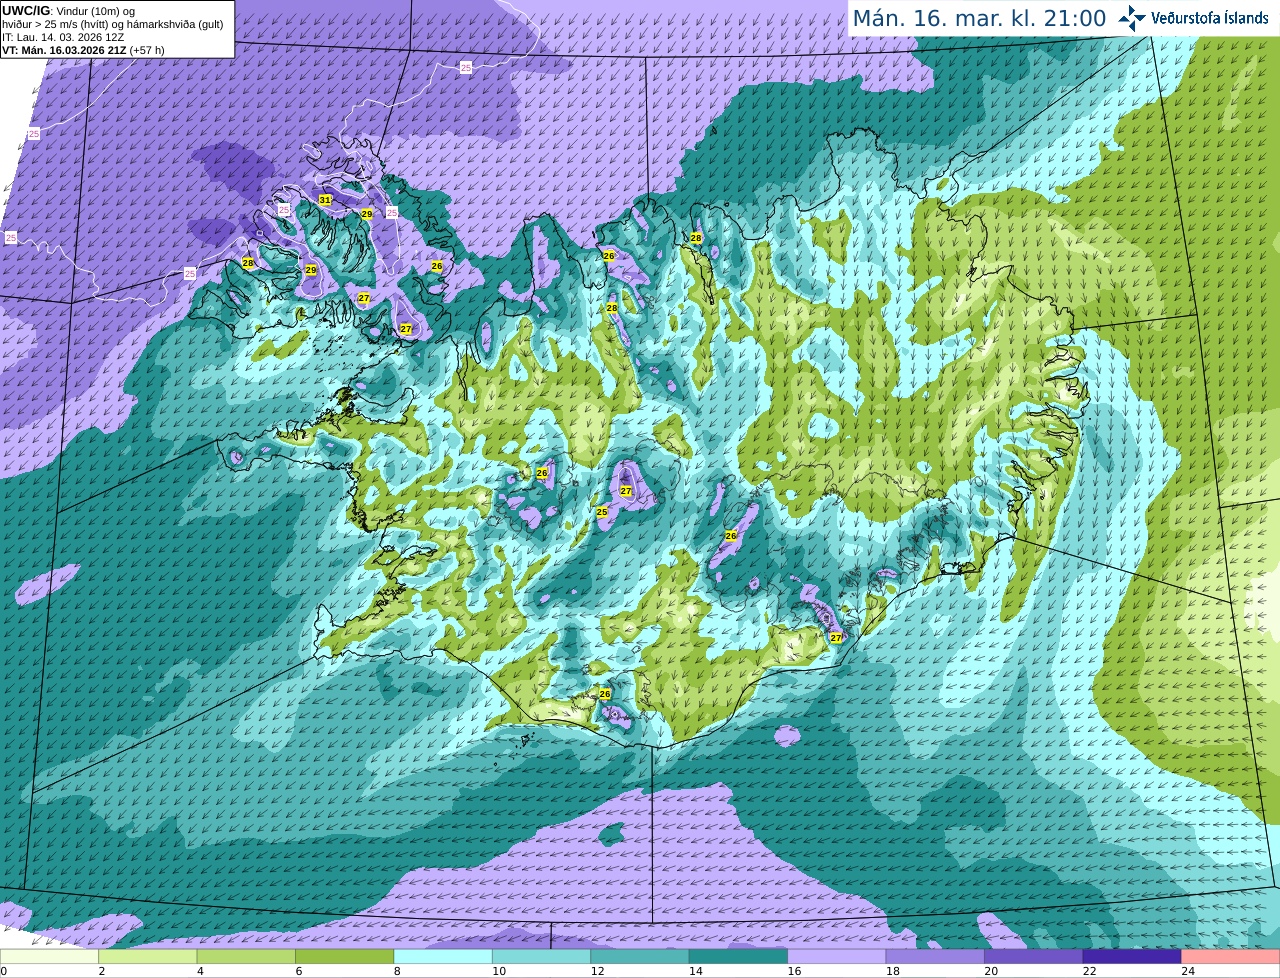Pick the 12–14 m/s medium teal swatch
Screen dimensions: 1280x978
[x=640, y=956]
